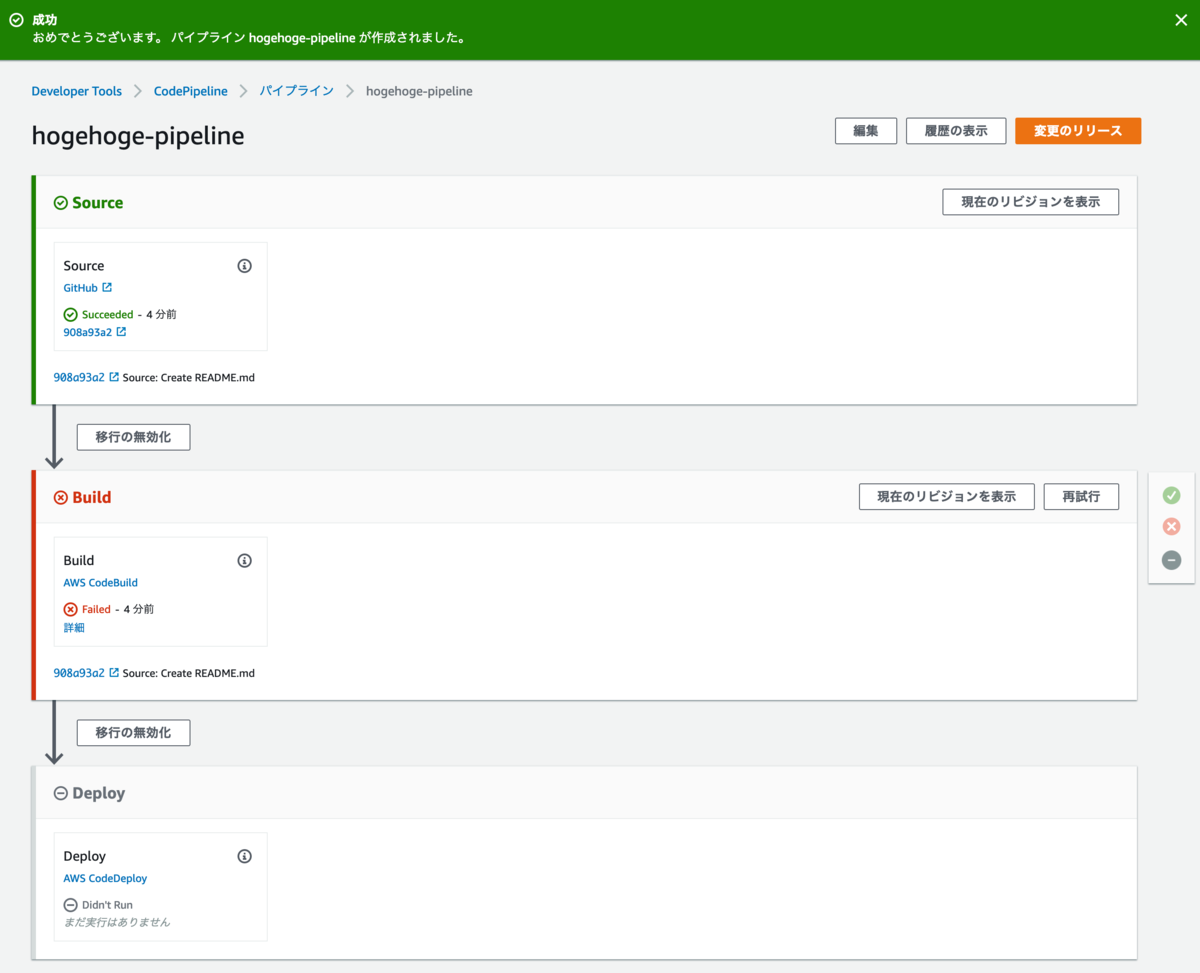
Task: Click red failed filter icon in side panel
Action: pos(1171,527)
